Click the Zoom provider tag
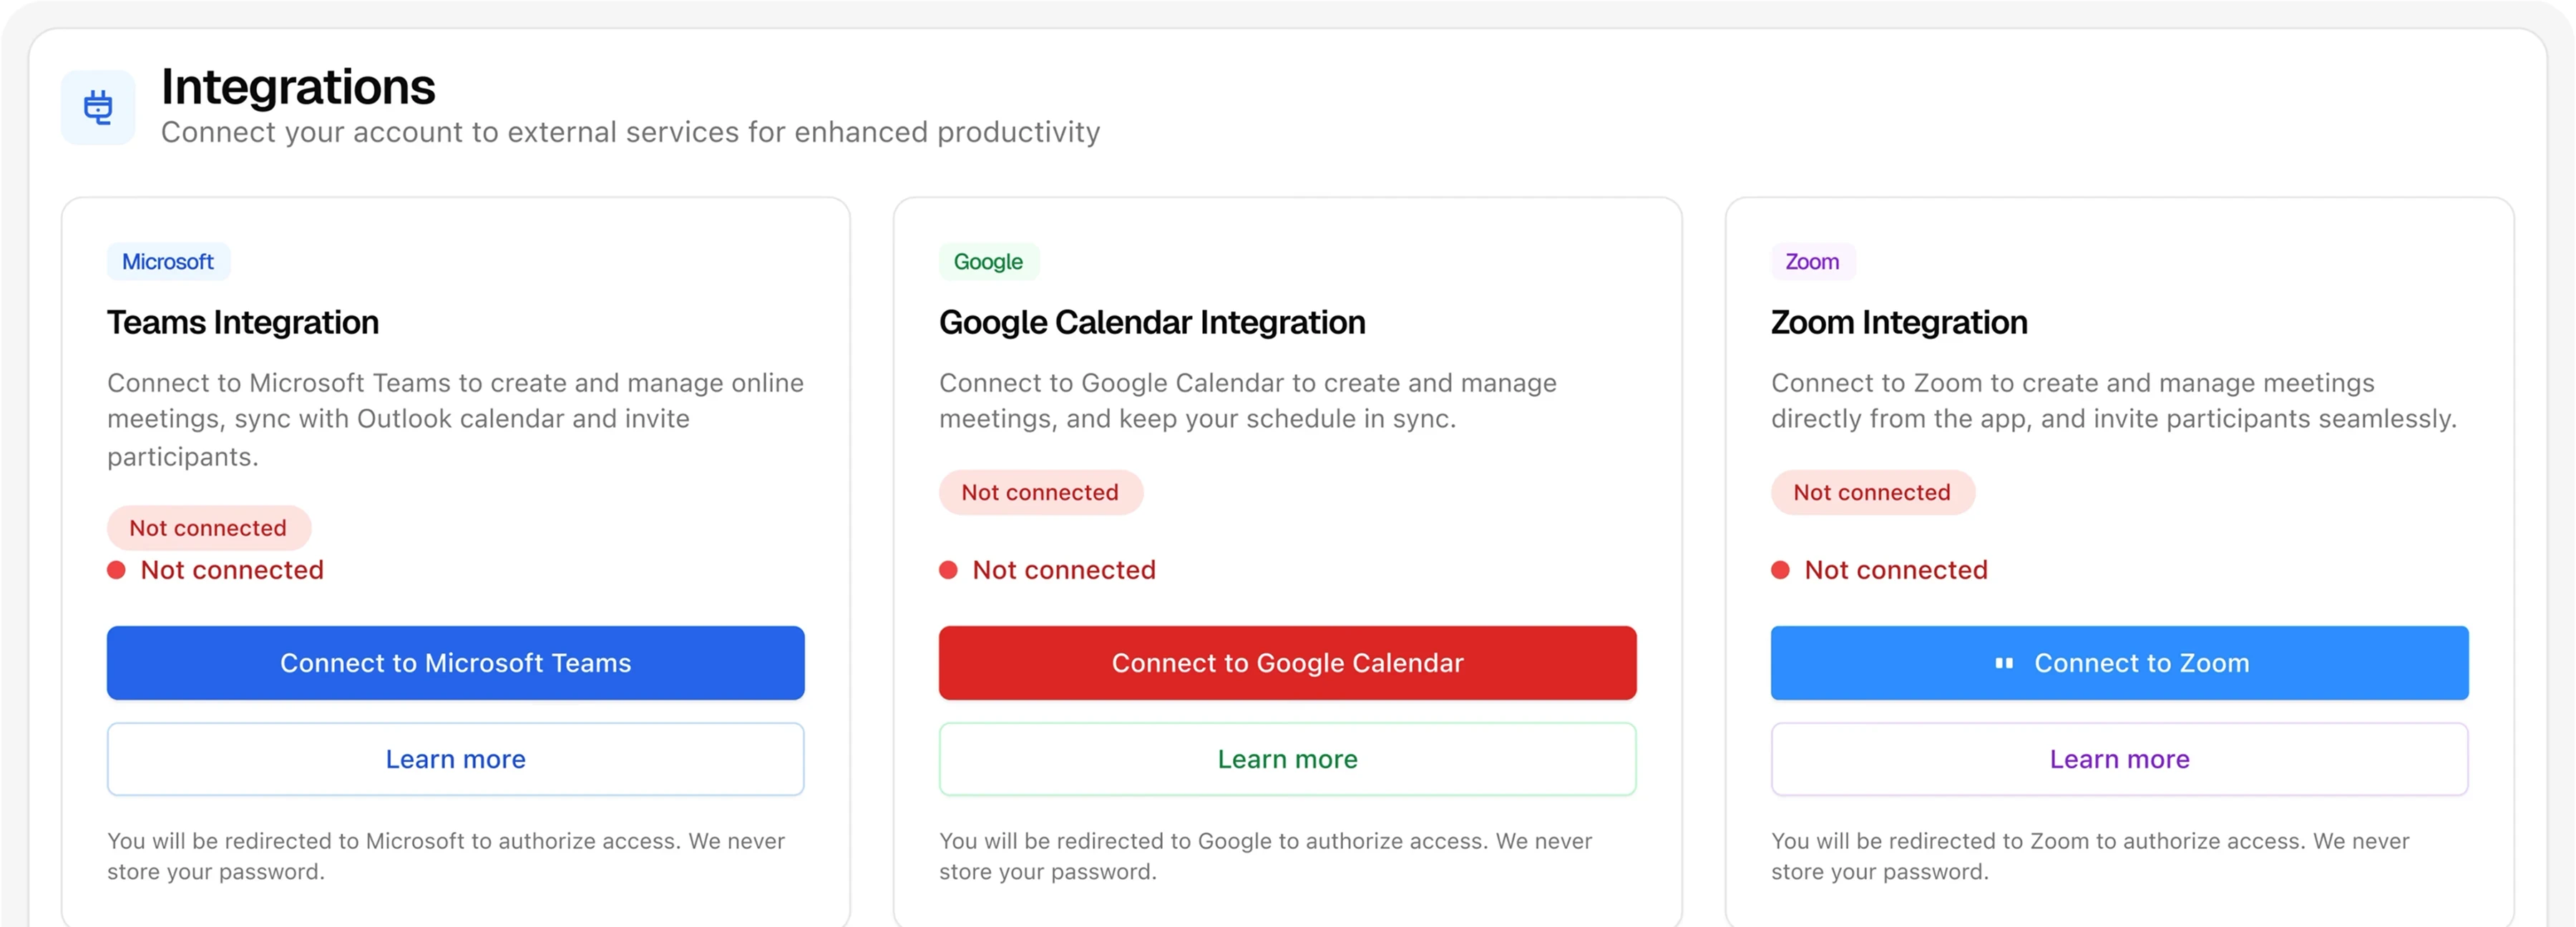The image size is (2576, 927). pyautogui.click(x=1812, y=262)
